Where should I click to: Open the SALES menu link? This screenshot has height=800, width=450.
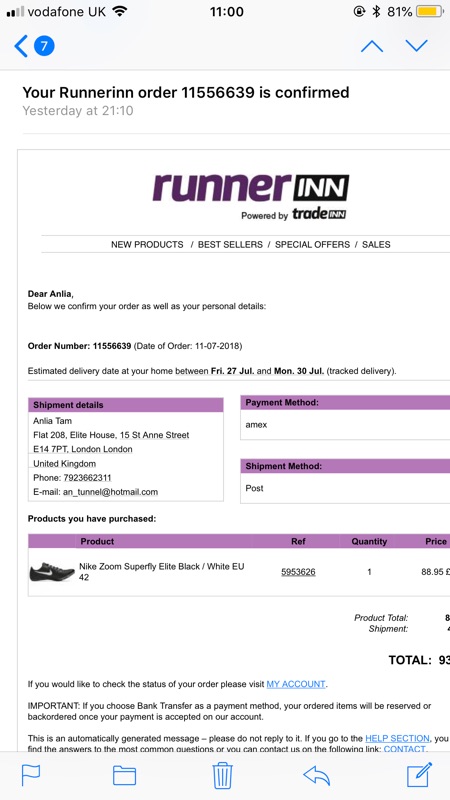[x=376, y=244]
